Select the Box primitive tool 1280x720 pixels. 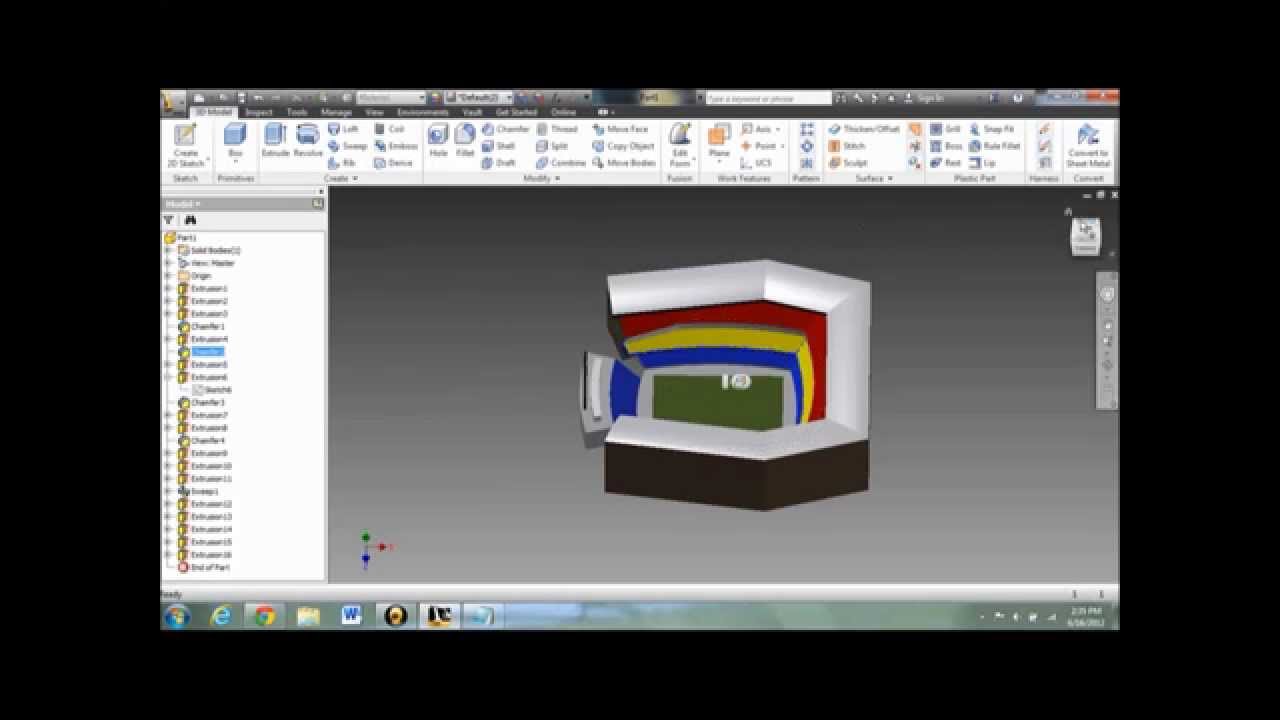coord(235,141)
